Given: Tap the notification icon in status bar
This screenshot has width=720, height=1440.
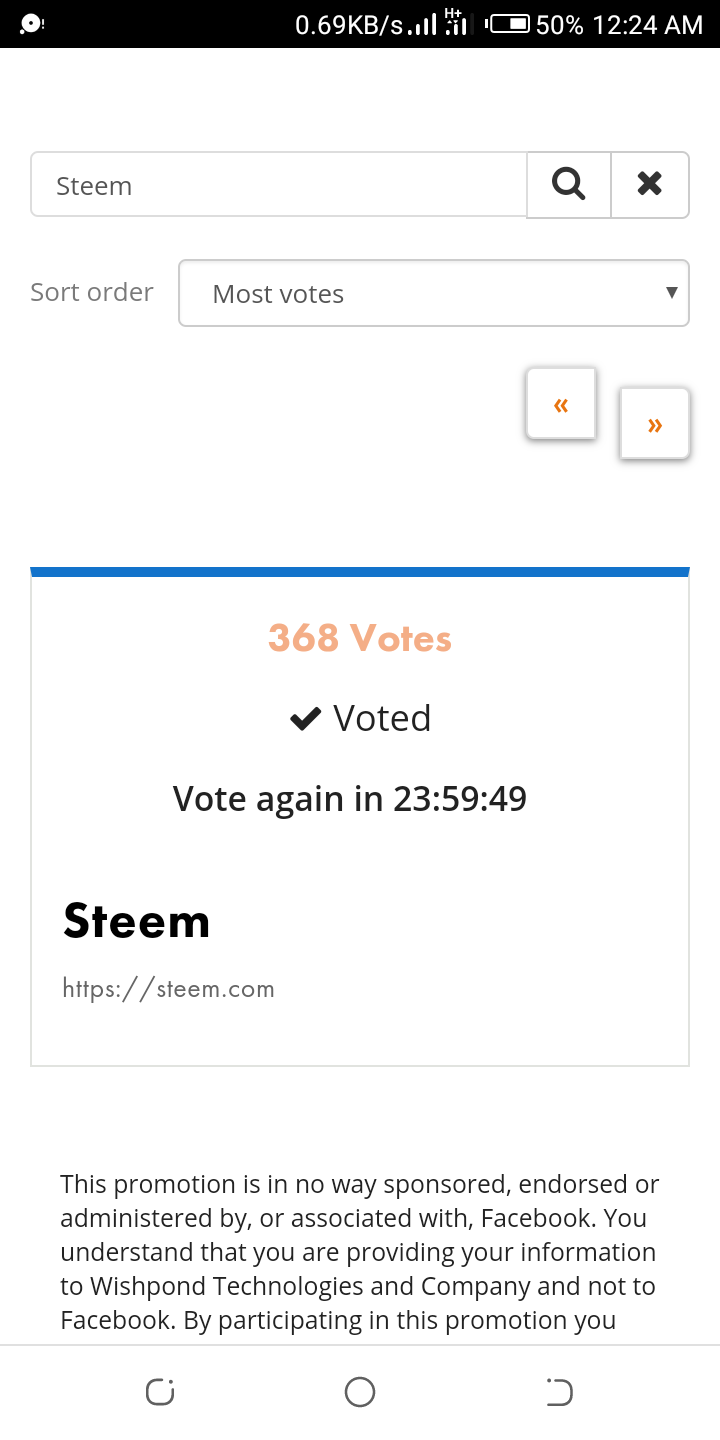Looking at the screenshot, I should (31, 23).
